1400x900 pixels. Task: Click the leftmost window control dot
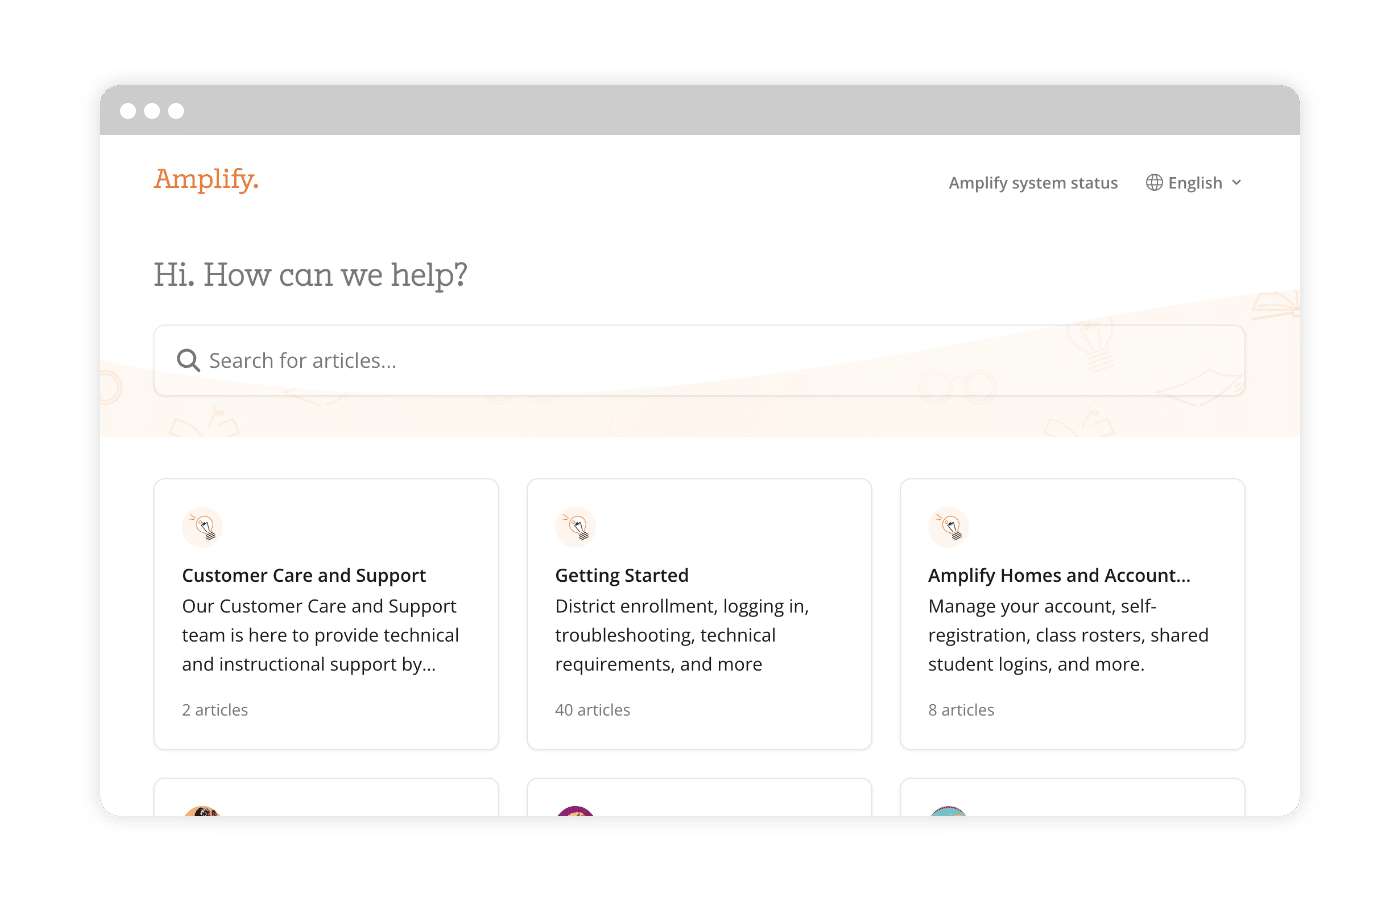pos(128,111)
